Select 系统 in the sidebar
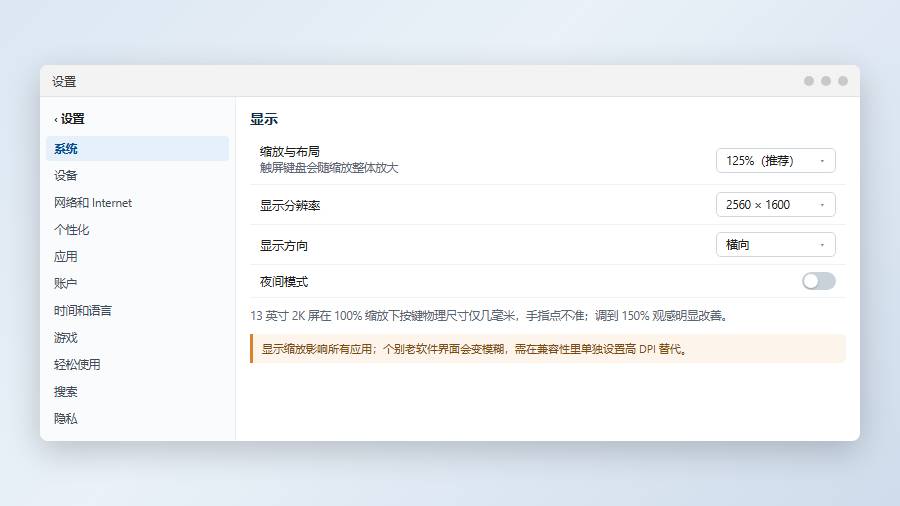The height and width of the screenshot is (506, 900). (x=137, y=149)
